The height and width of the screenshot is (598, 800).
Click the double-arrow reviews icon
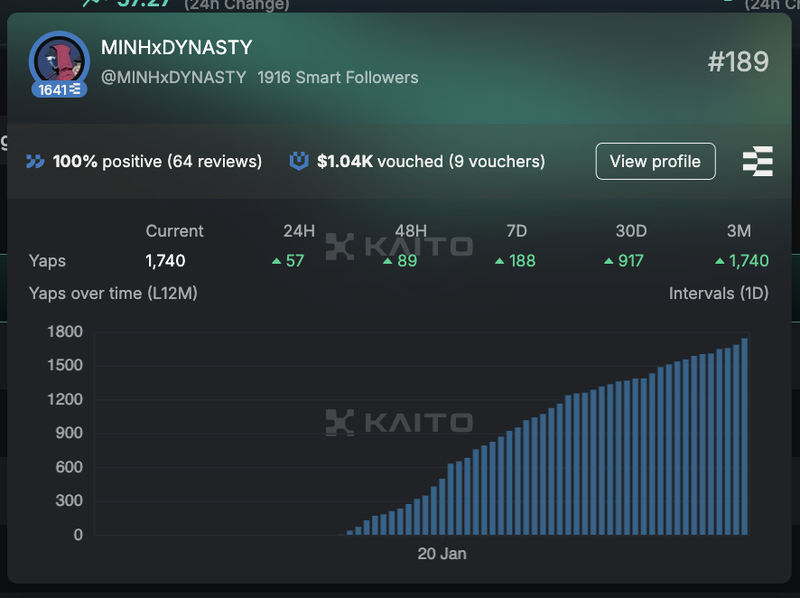(x=36, y=161)
